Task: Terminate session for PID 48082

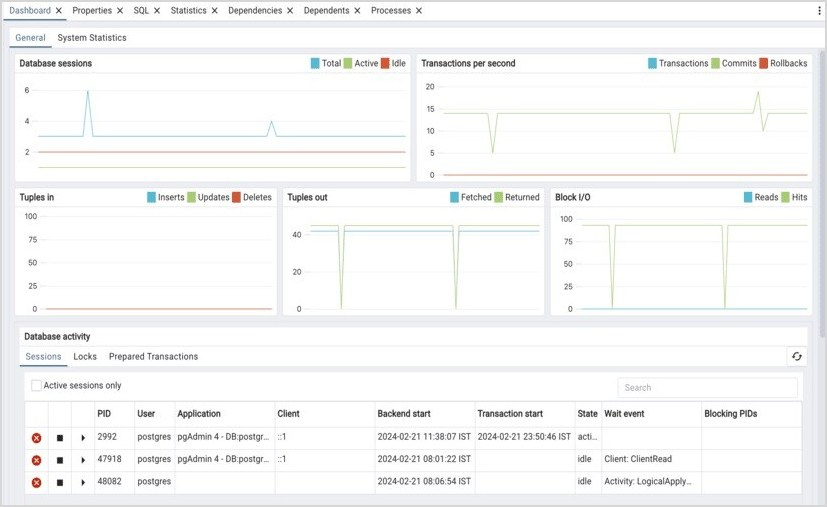Action: [x=36, y=482]
